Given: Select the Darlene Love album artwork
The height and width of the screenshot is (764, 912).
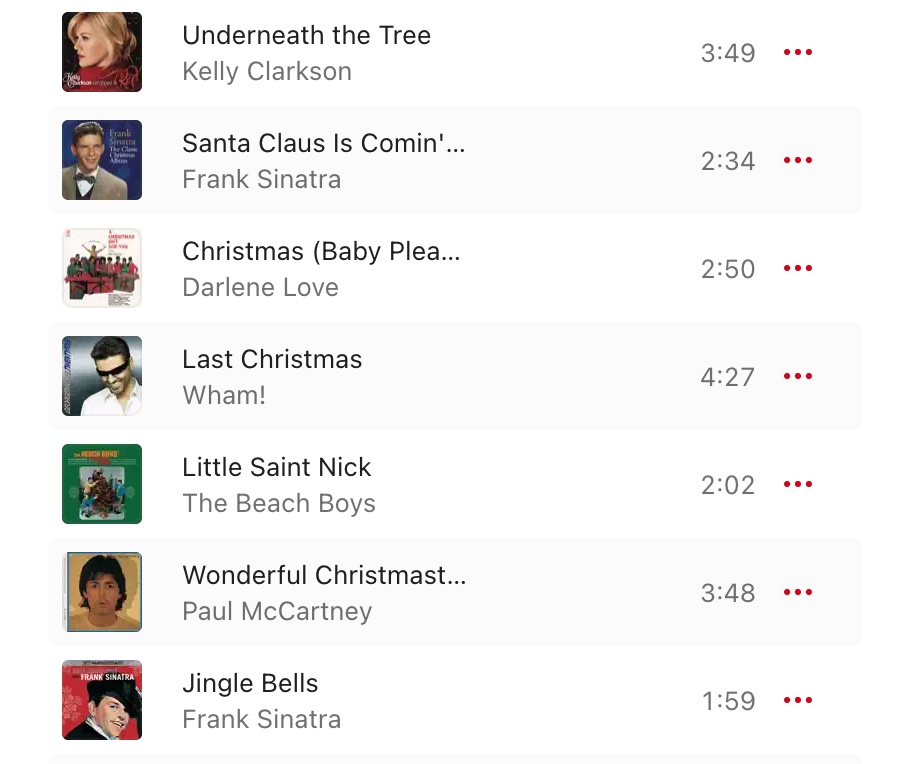Looking at the screenshot, I should (x=102, y=268).
